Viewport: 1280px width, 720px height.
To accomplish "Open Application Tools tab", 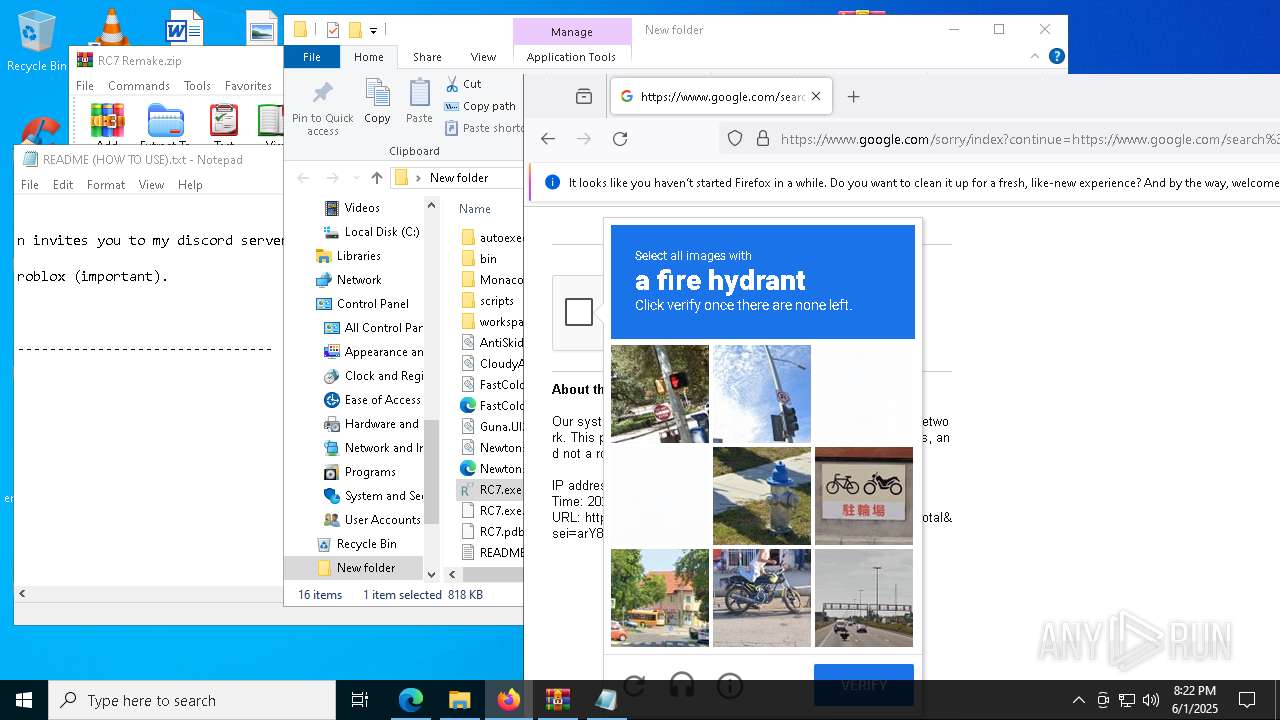I will [x=571, y=57].
